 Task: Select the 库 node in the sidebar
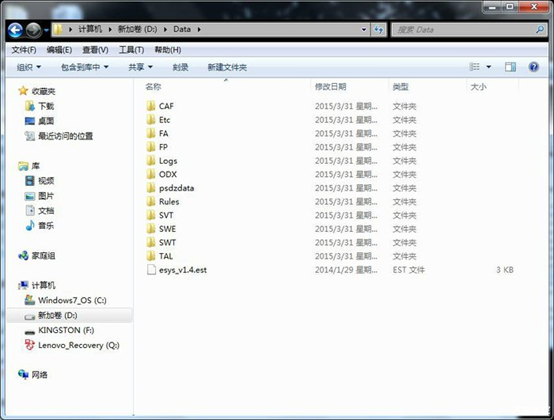(x=35, y=166)
